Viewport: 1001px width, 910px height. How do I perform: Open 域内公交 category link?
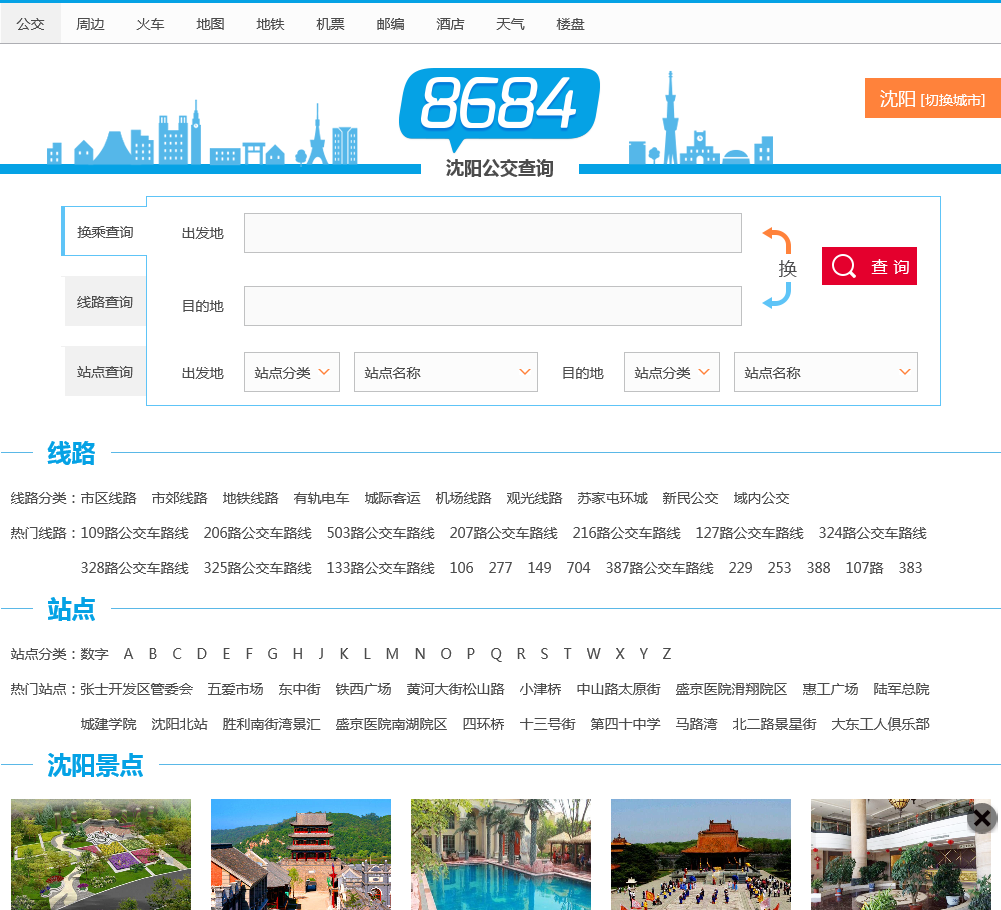coord(762,498)
